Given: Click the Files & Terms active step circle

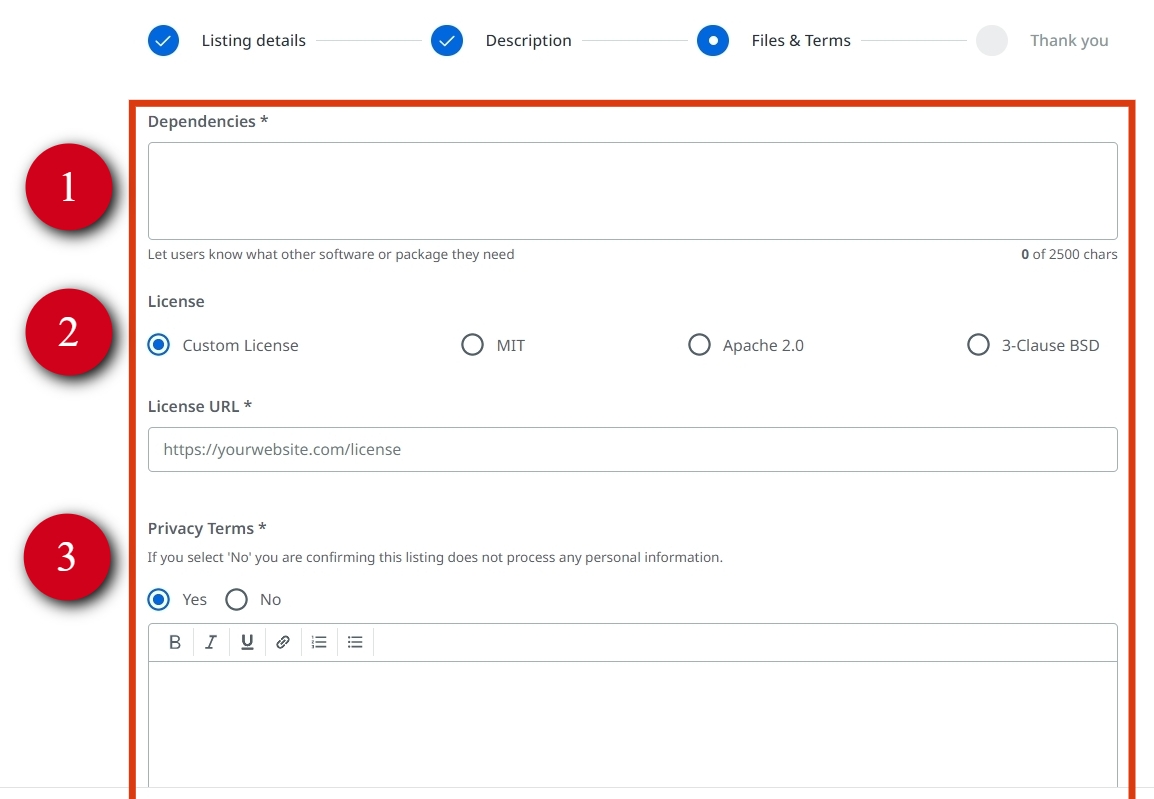Looking at the screenshot, I should click(713, 40).
